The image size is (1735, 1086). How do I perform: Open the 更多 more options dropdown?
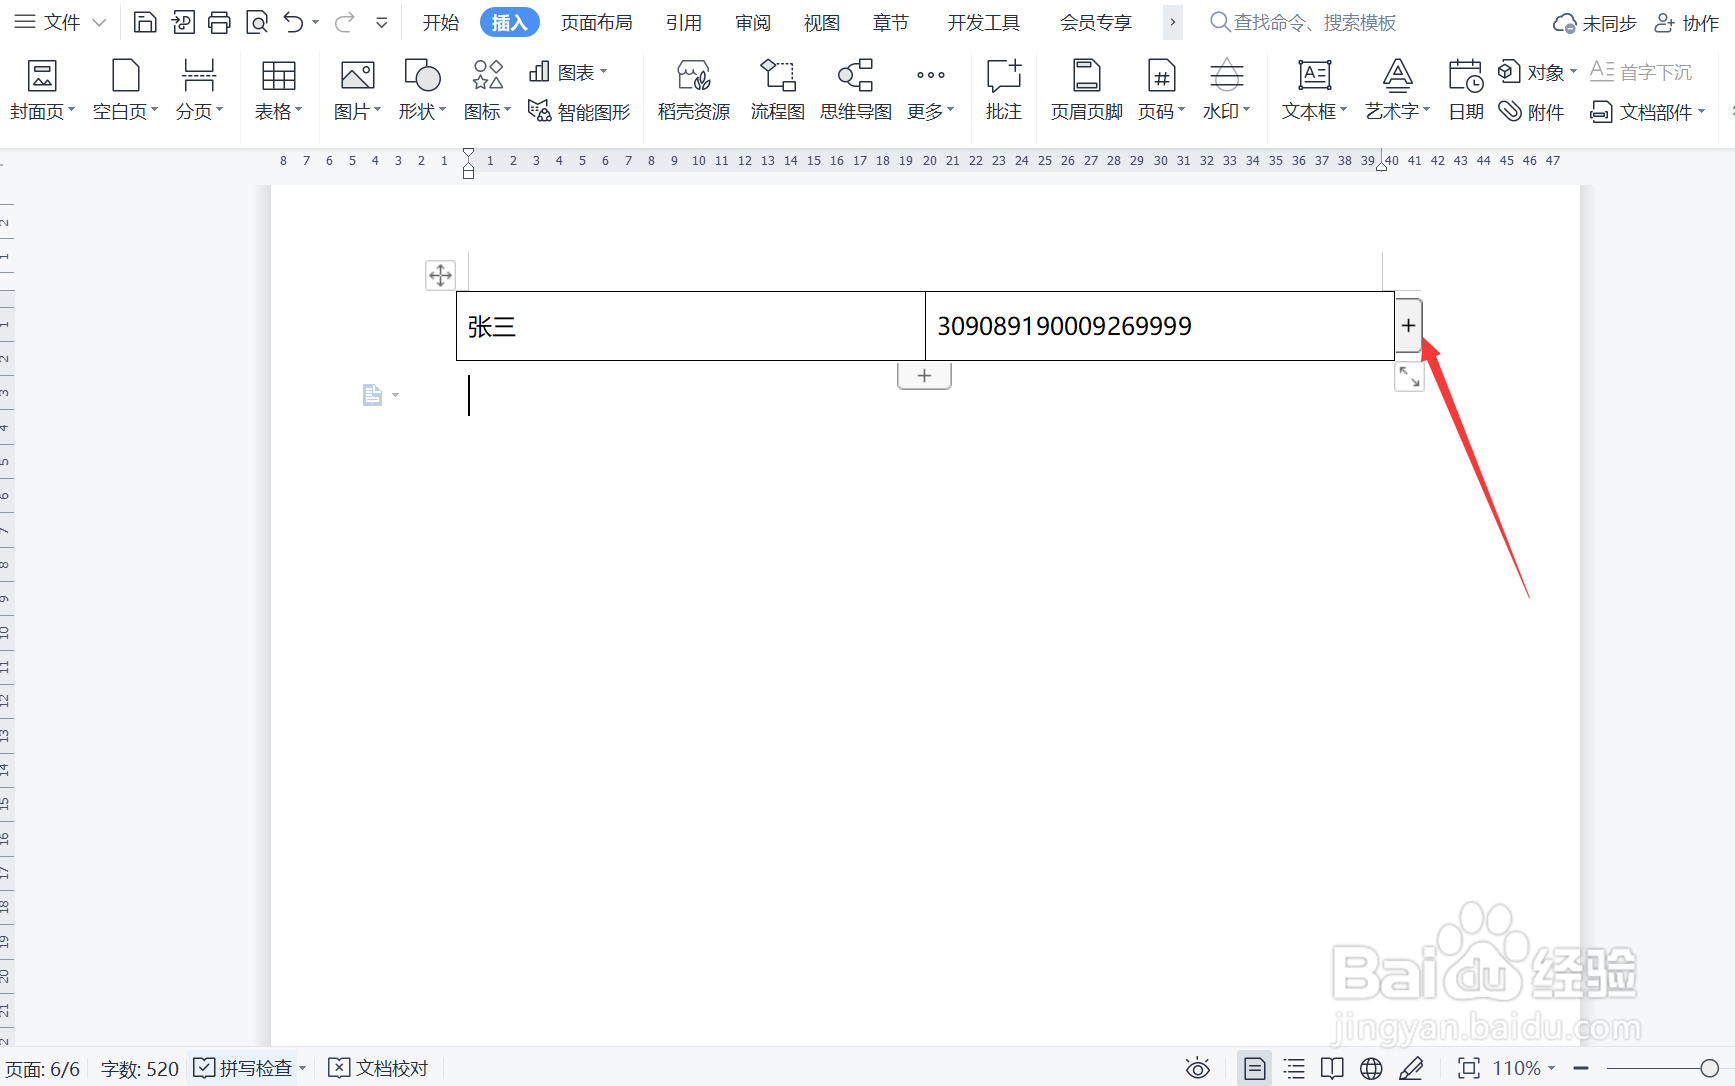pos(931,90)
